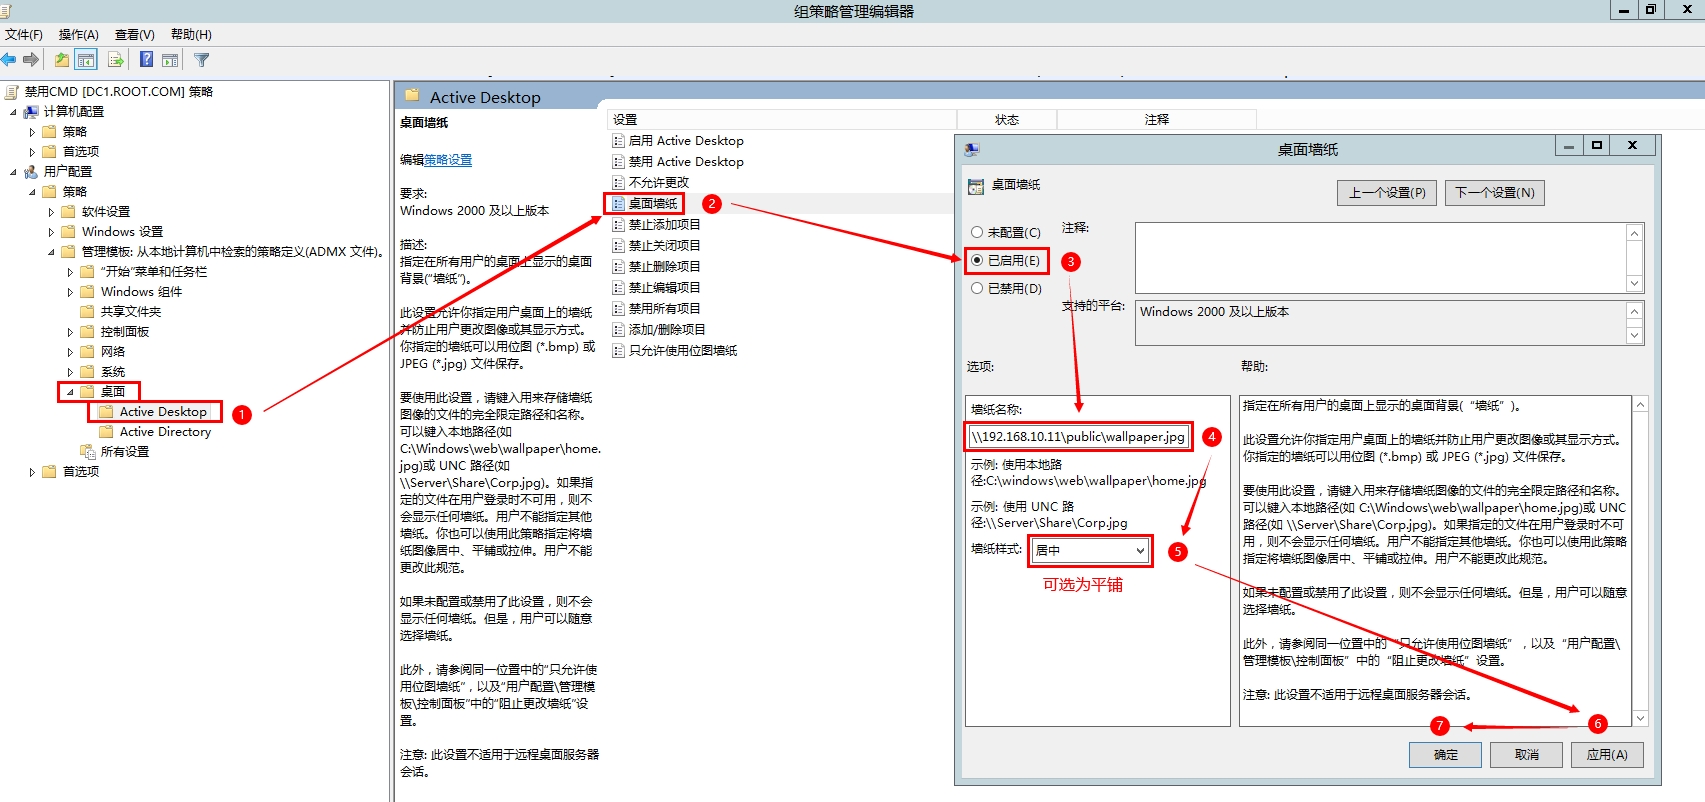Click the forward arrow toolbar icon

tap(31, 60)
